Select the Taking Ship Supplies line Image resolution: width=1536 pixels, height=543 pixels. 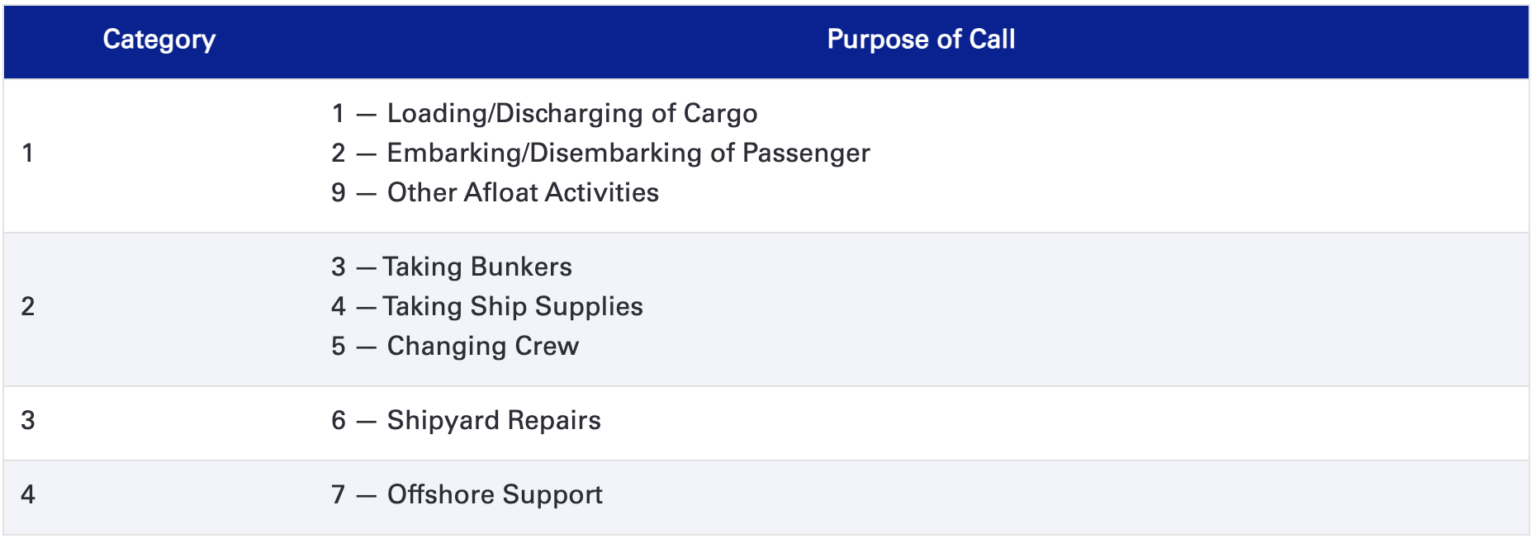pyautogui.click(x=512, y=307)
